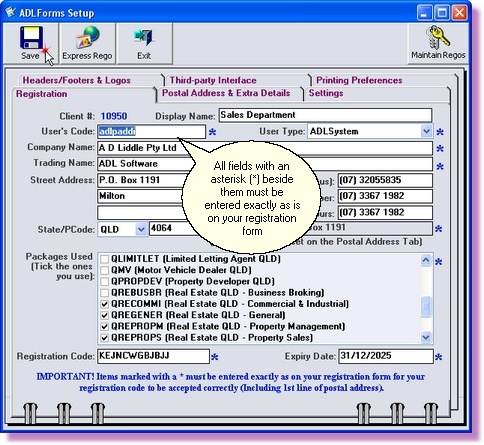Enable the QMV Motor Vehicle Dealer checkbox
This screenshot has height=445, width=484.
[x=105, y=270]
